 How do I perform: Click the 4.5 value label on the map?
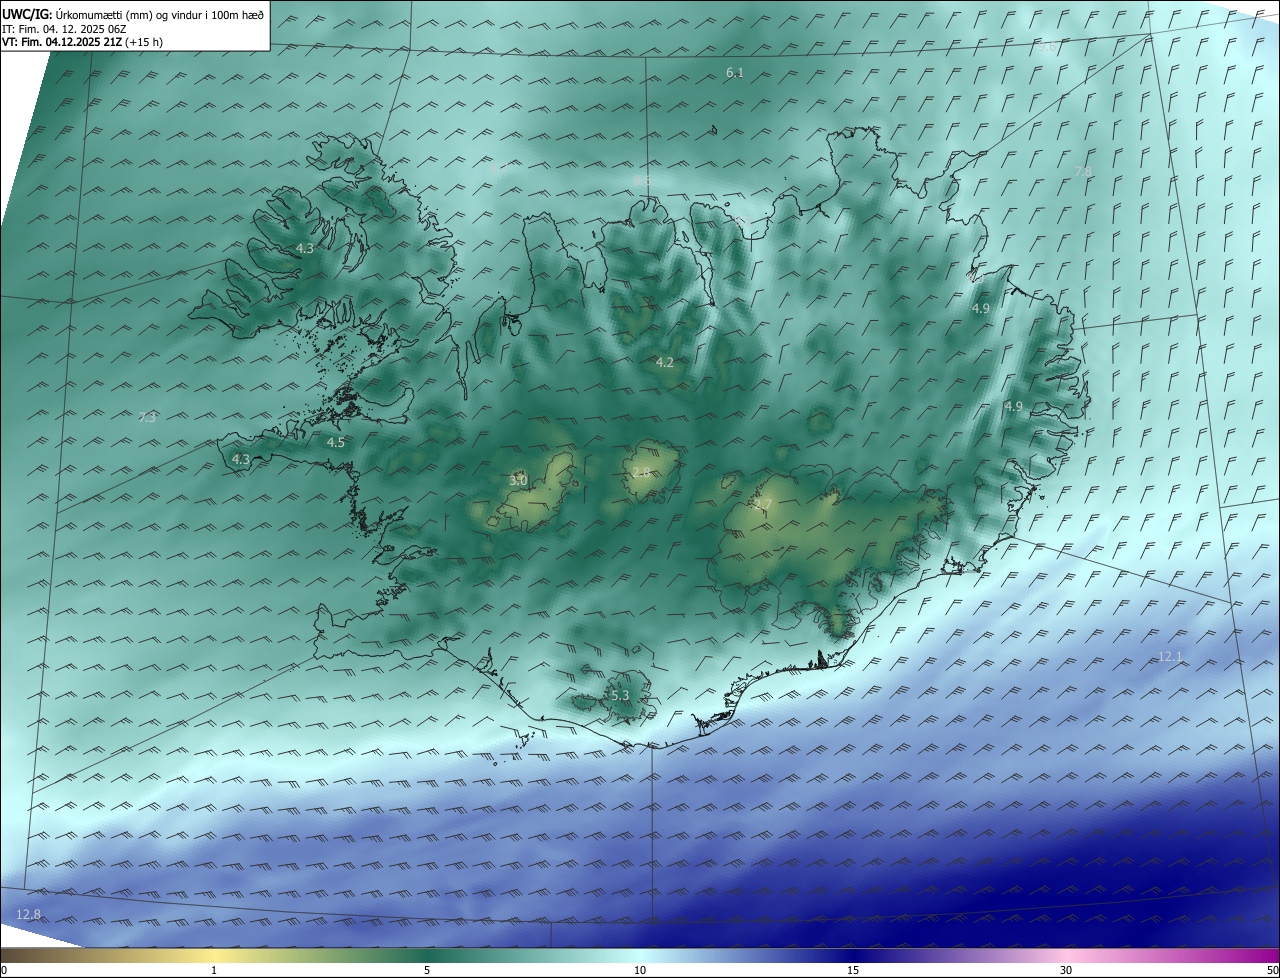point(336,442)
